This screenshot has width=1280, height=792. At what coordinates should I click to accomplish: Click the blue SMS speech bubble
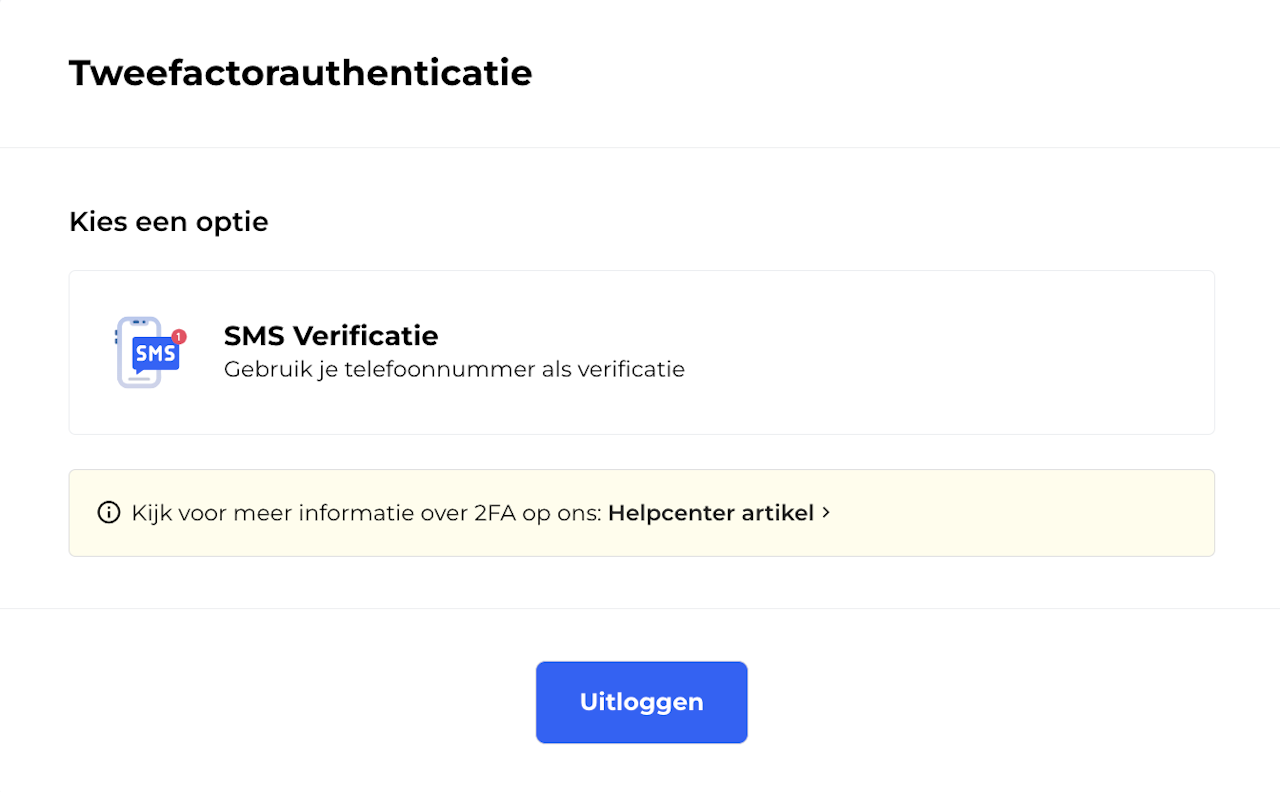coord(156,354)
